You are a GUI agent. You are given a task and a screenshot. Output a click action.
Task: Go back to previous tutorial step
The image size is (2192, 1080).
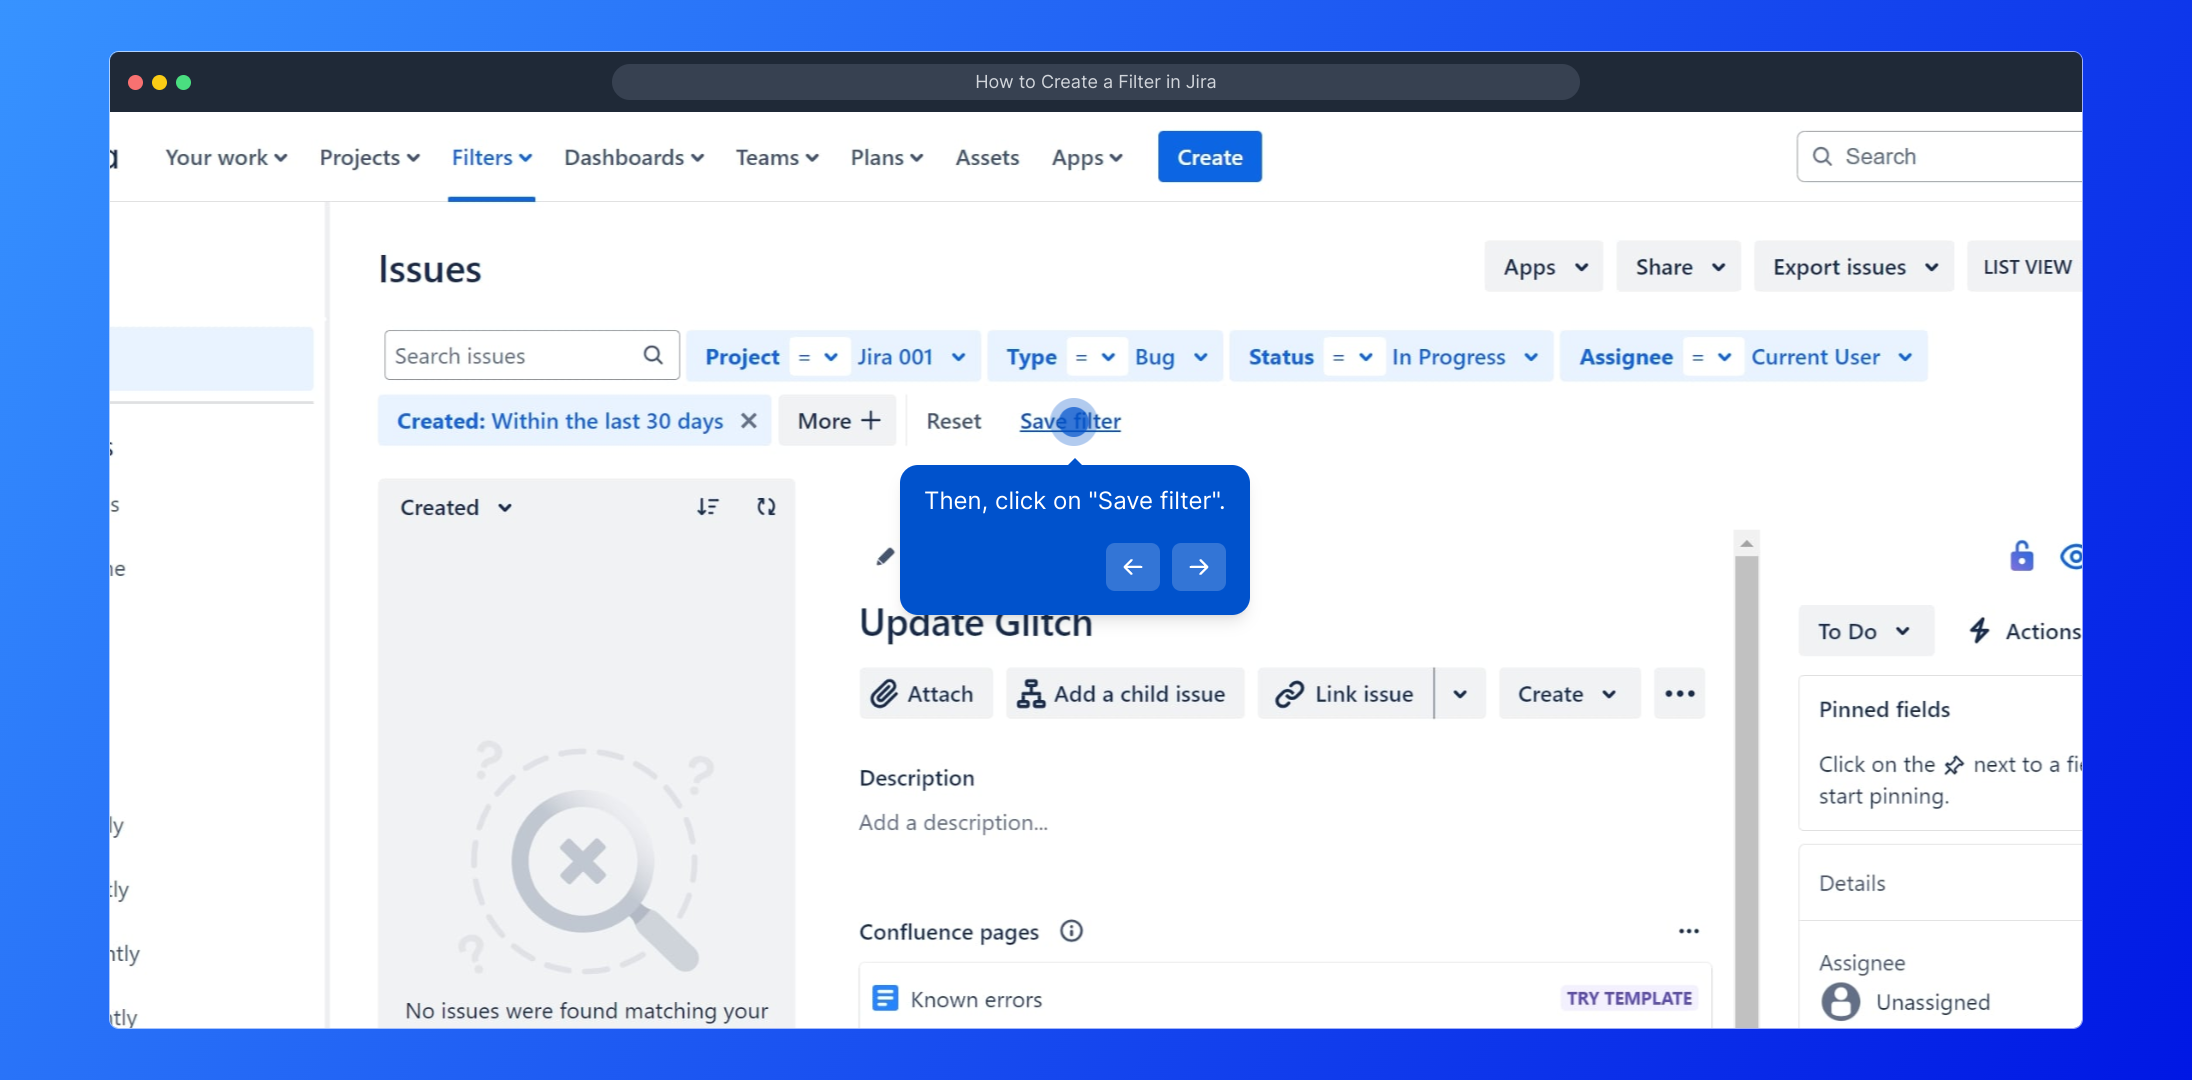1132,567
